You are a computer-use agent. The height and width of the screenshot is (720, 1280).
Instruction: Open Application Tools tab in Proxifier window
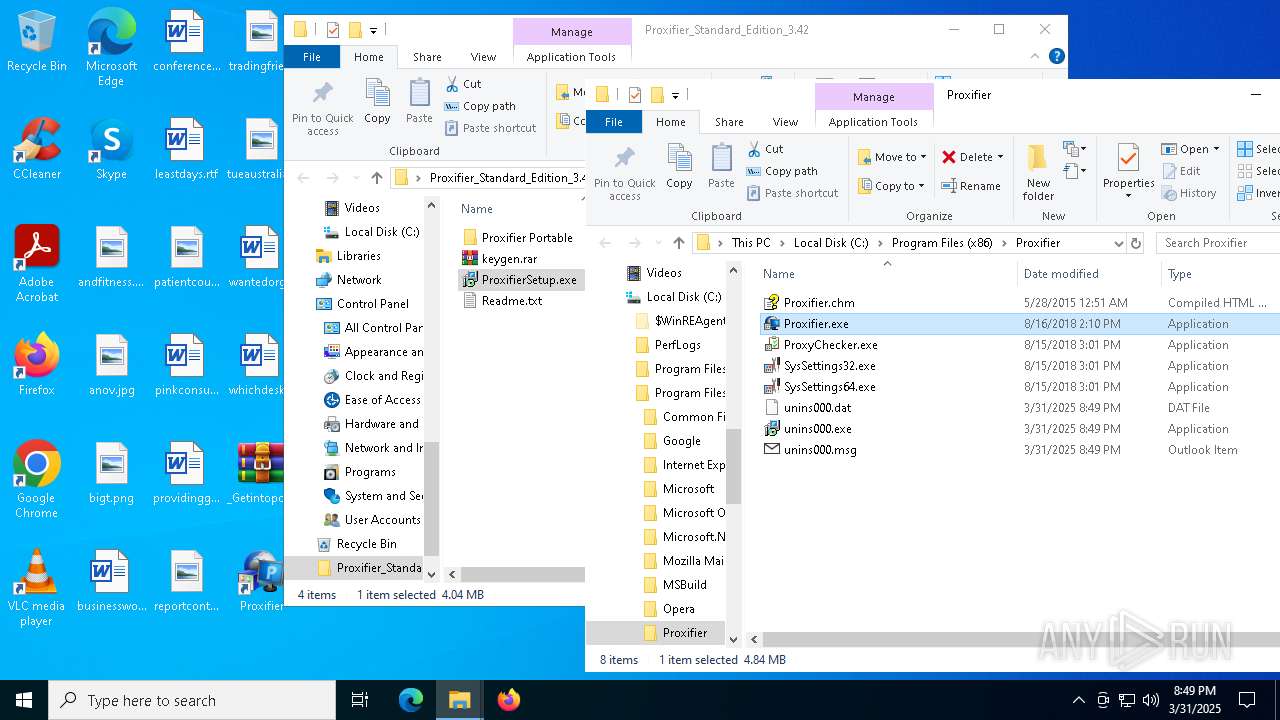pos(873,122)
